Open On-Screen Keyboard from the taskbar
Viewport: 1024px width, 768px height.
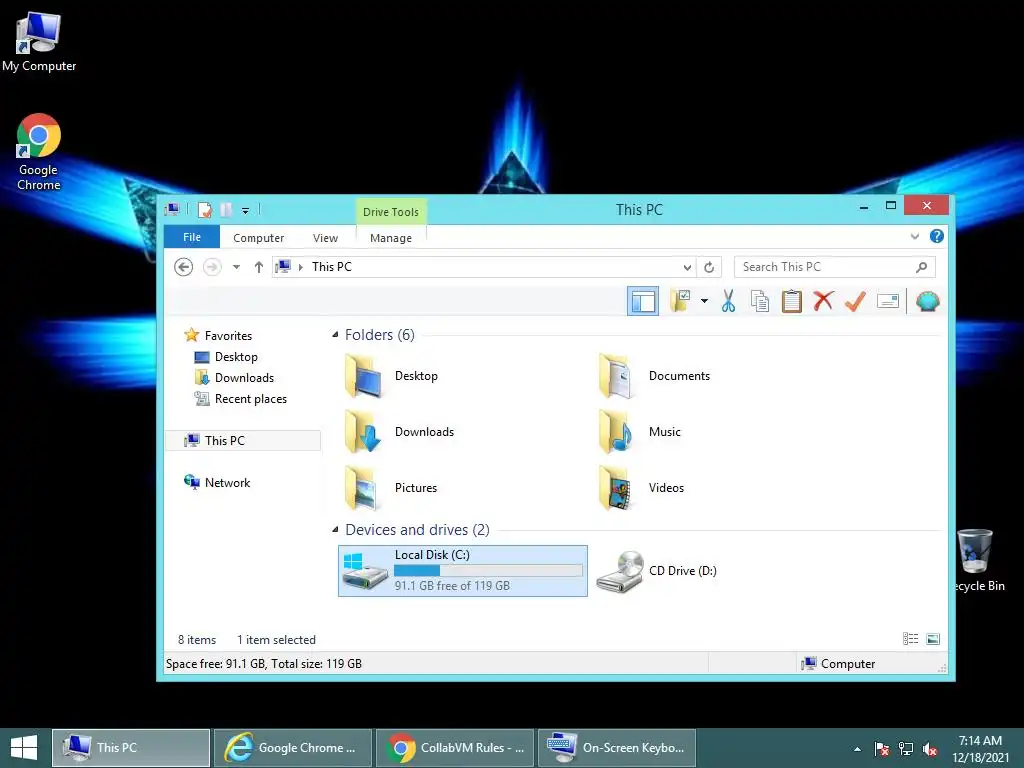(616, 748)
